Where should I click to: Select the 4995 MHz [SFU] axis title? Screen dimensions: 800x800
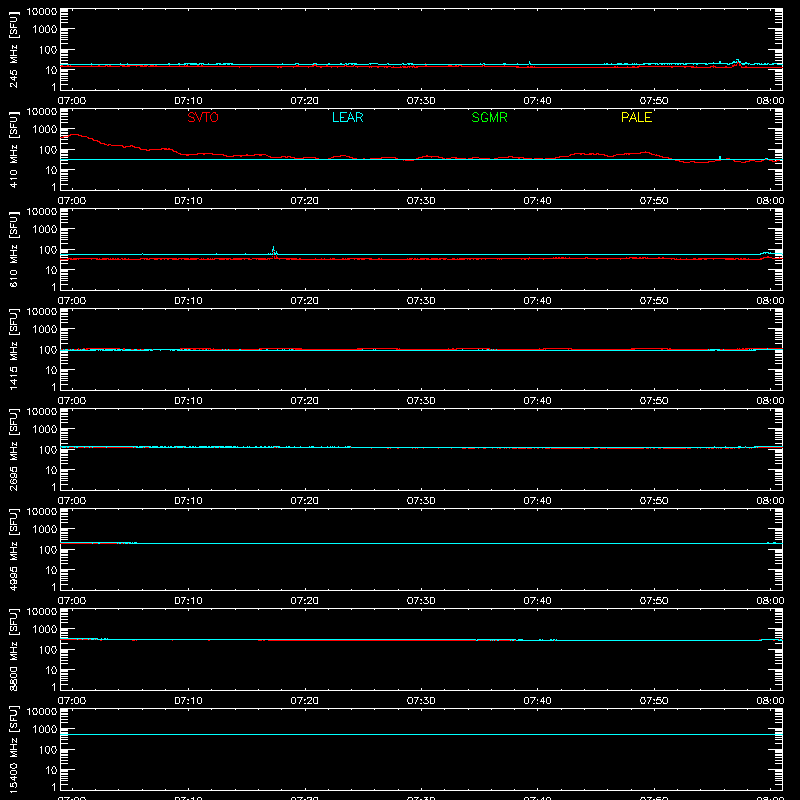(13, 549)
